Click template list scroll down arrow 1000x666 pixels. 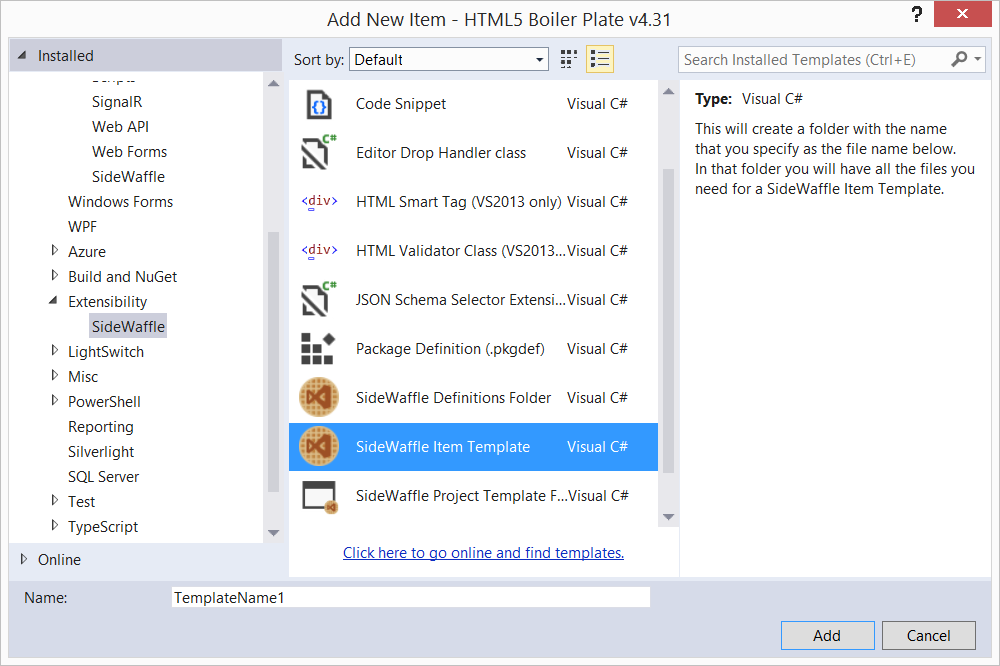[668, 517]
